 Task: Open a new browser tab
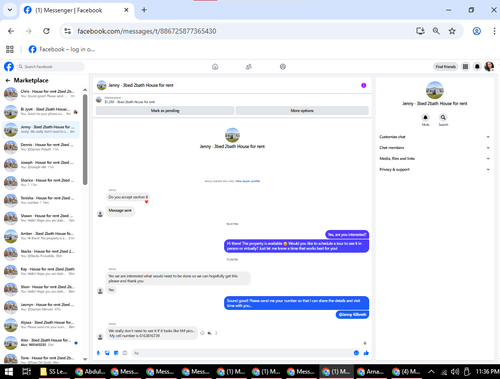pyautogui.click(x=144, y=10)
